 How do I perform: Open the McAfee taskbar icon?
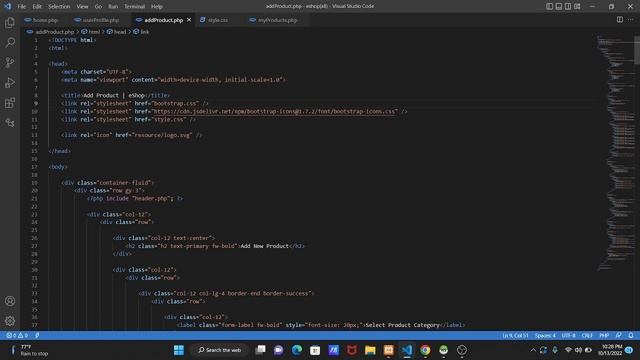[352, 350]
